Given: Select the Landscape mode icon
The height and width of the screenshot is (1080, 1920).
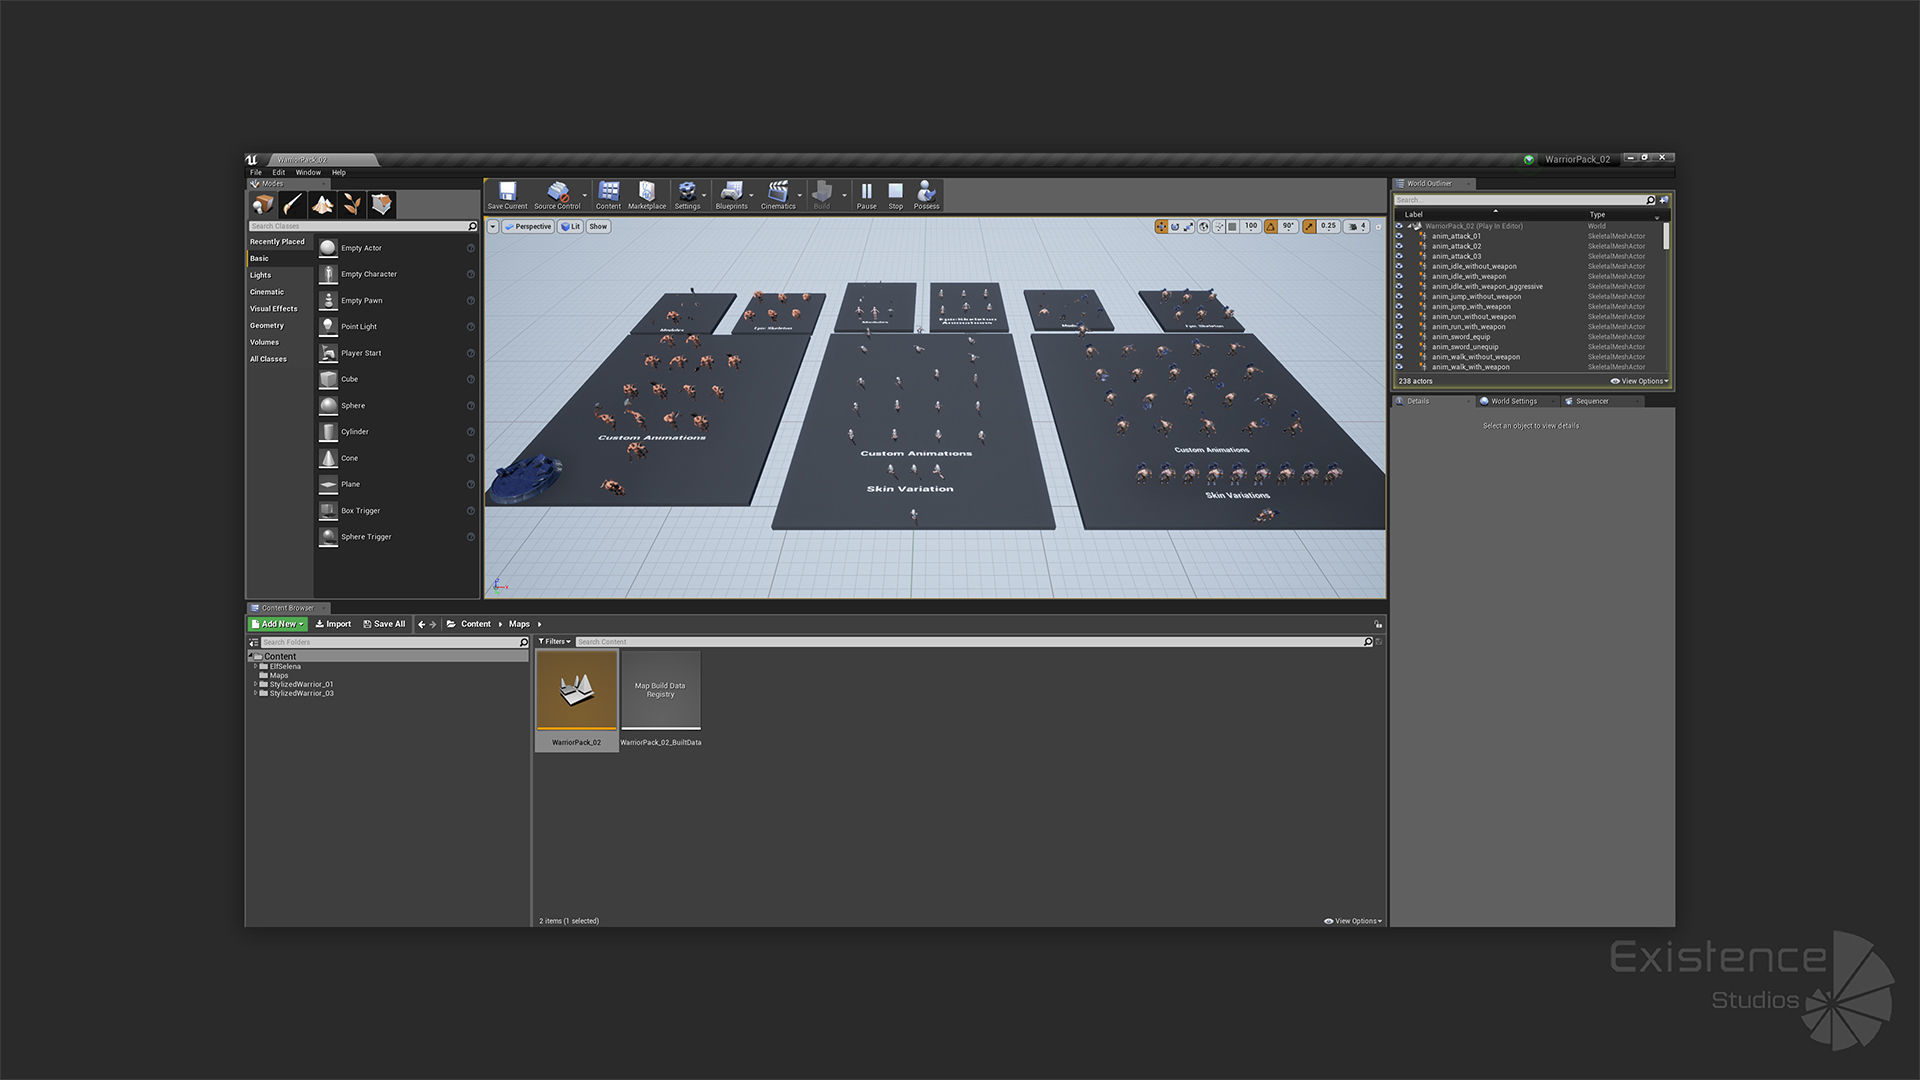Looking at the screenshot, I should coord(322,205).
